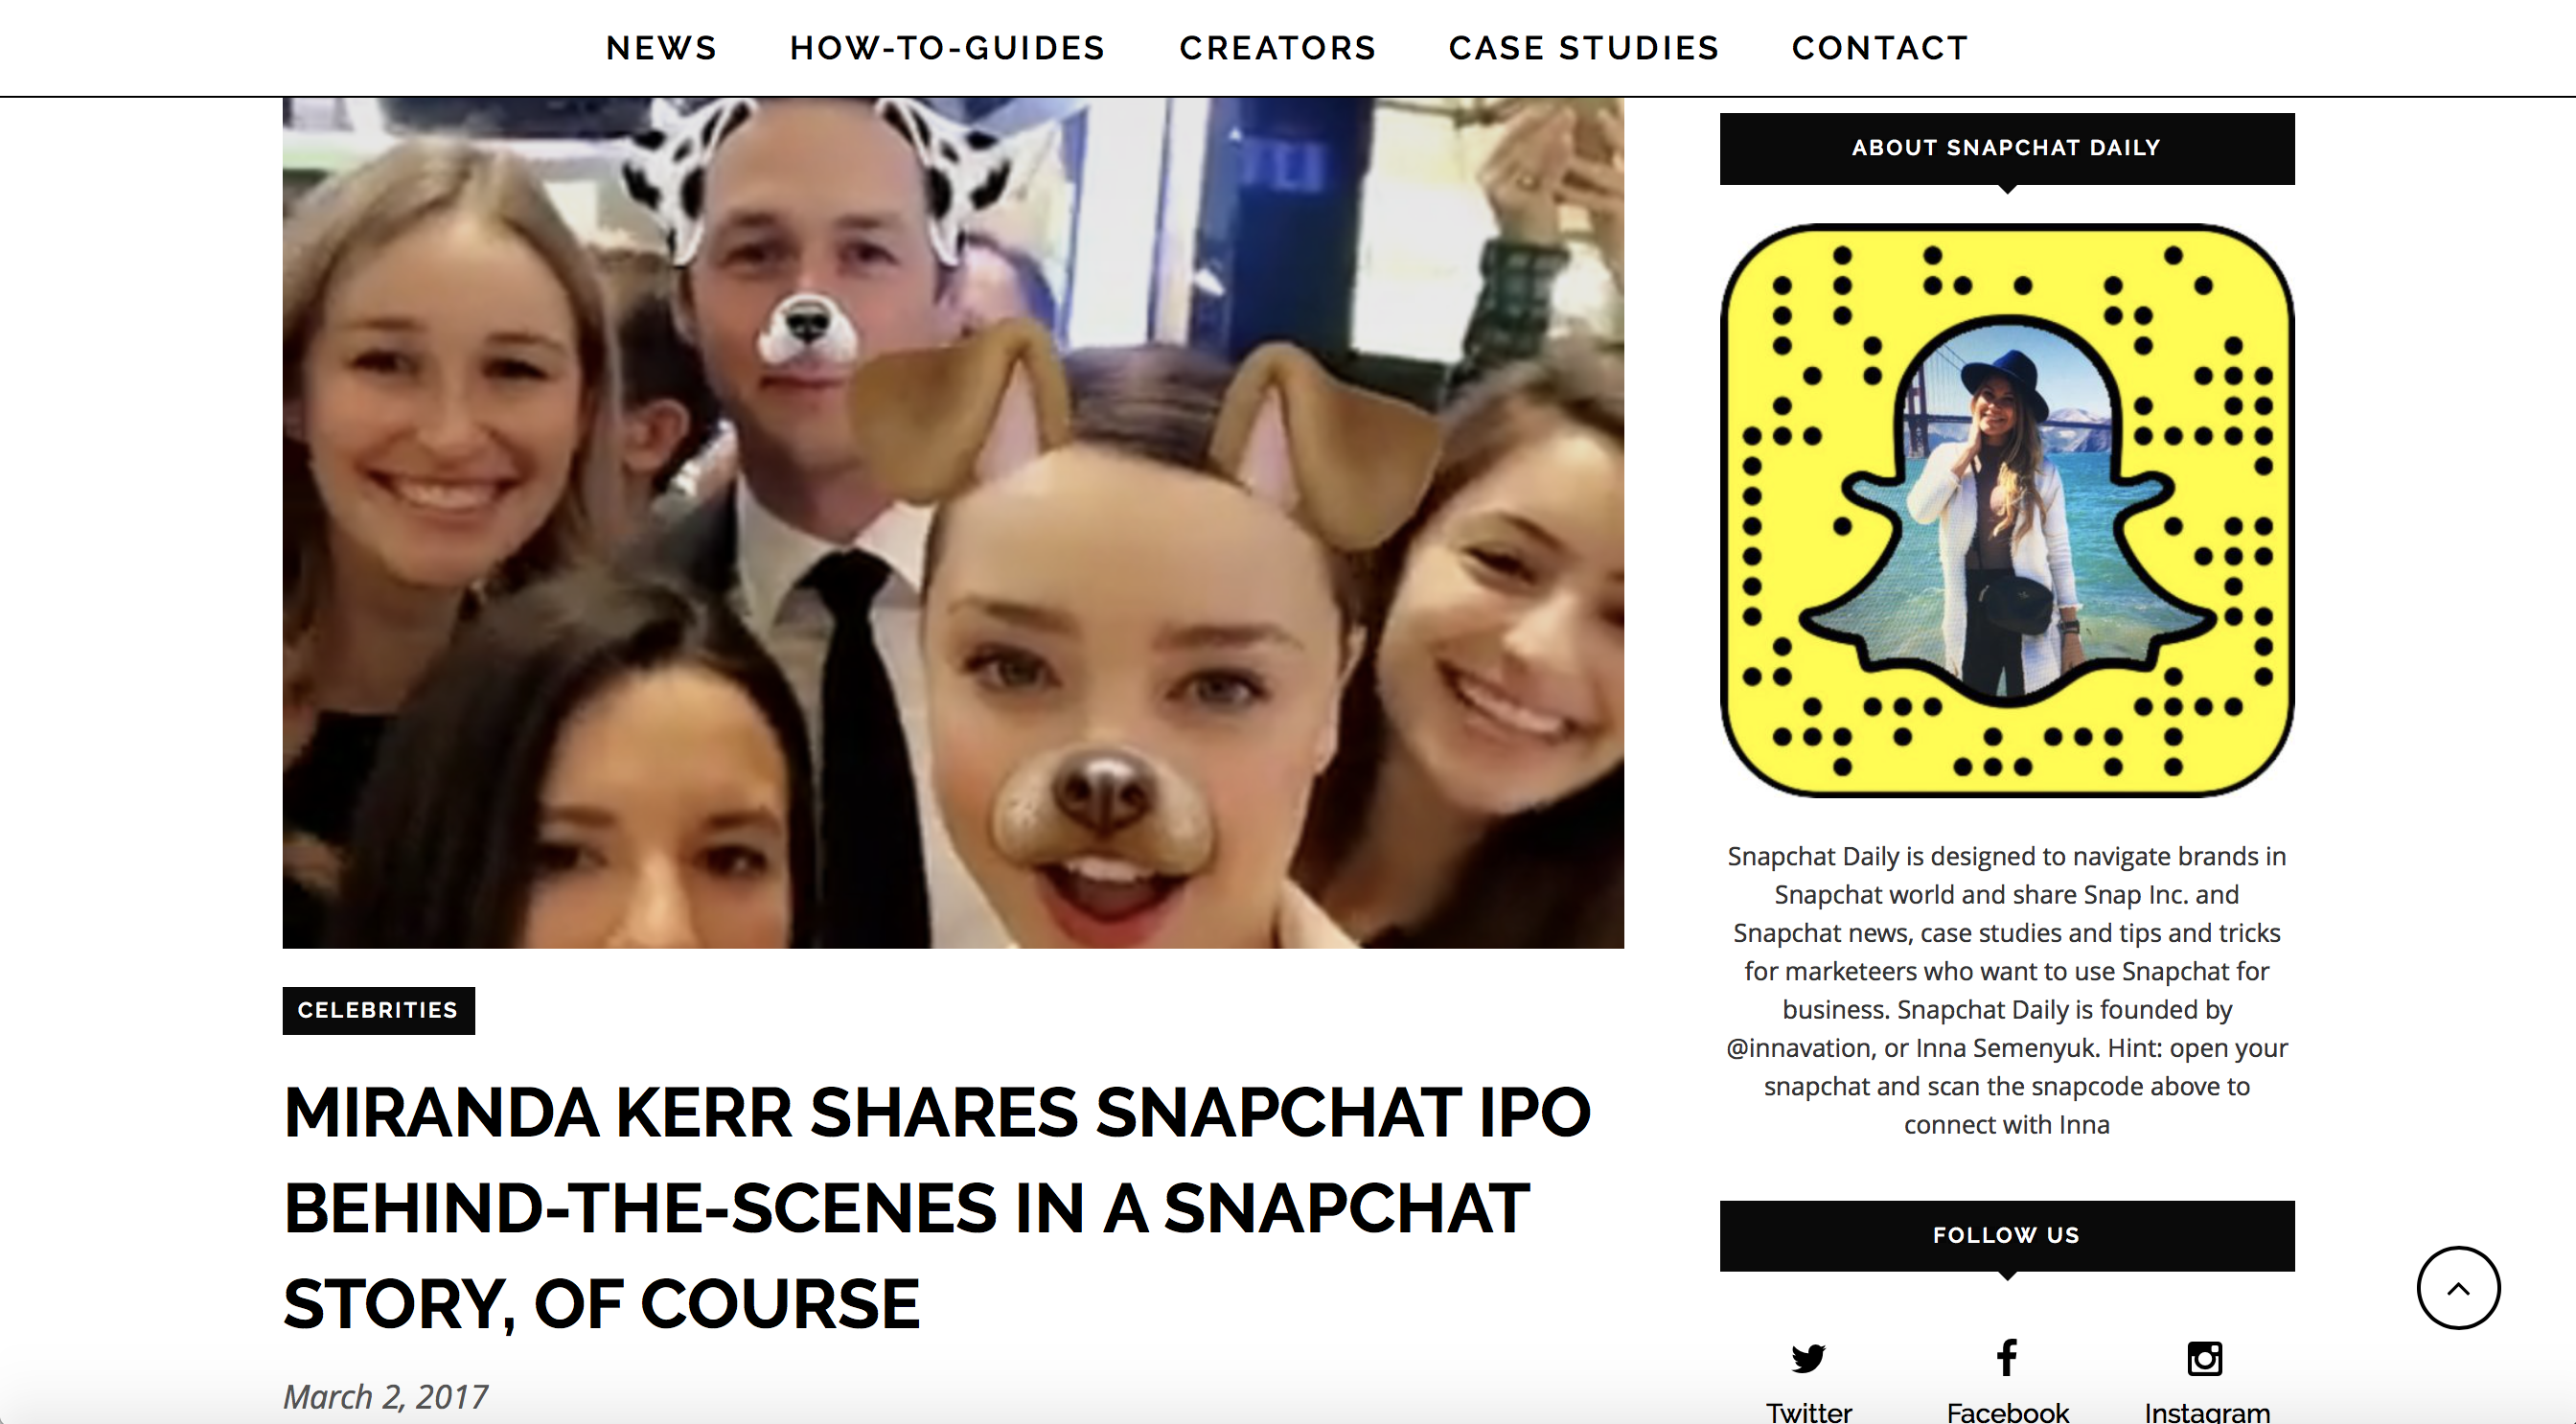The width and height of the screenshot is (2576, 1424).
Task: Open the Miranda Kerr article headline
Action: [936, 1207]
